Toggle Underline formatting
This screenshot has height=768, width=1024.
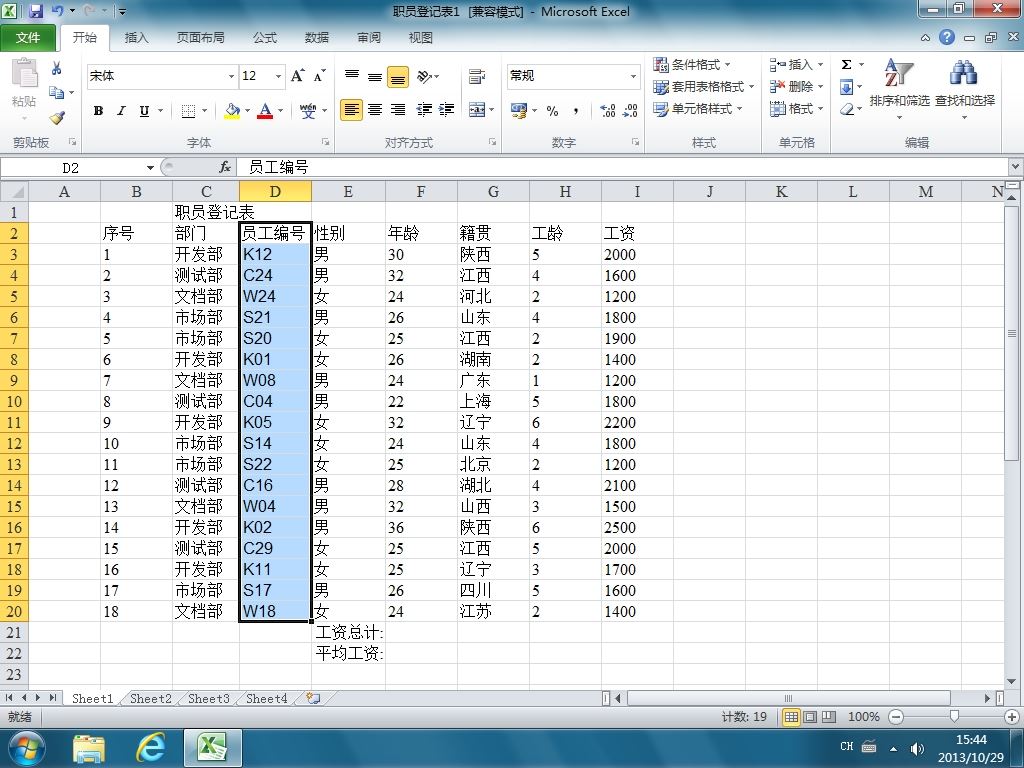[x=144, y=111]
